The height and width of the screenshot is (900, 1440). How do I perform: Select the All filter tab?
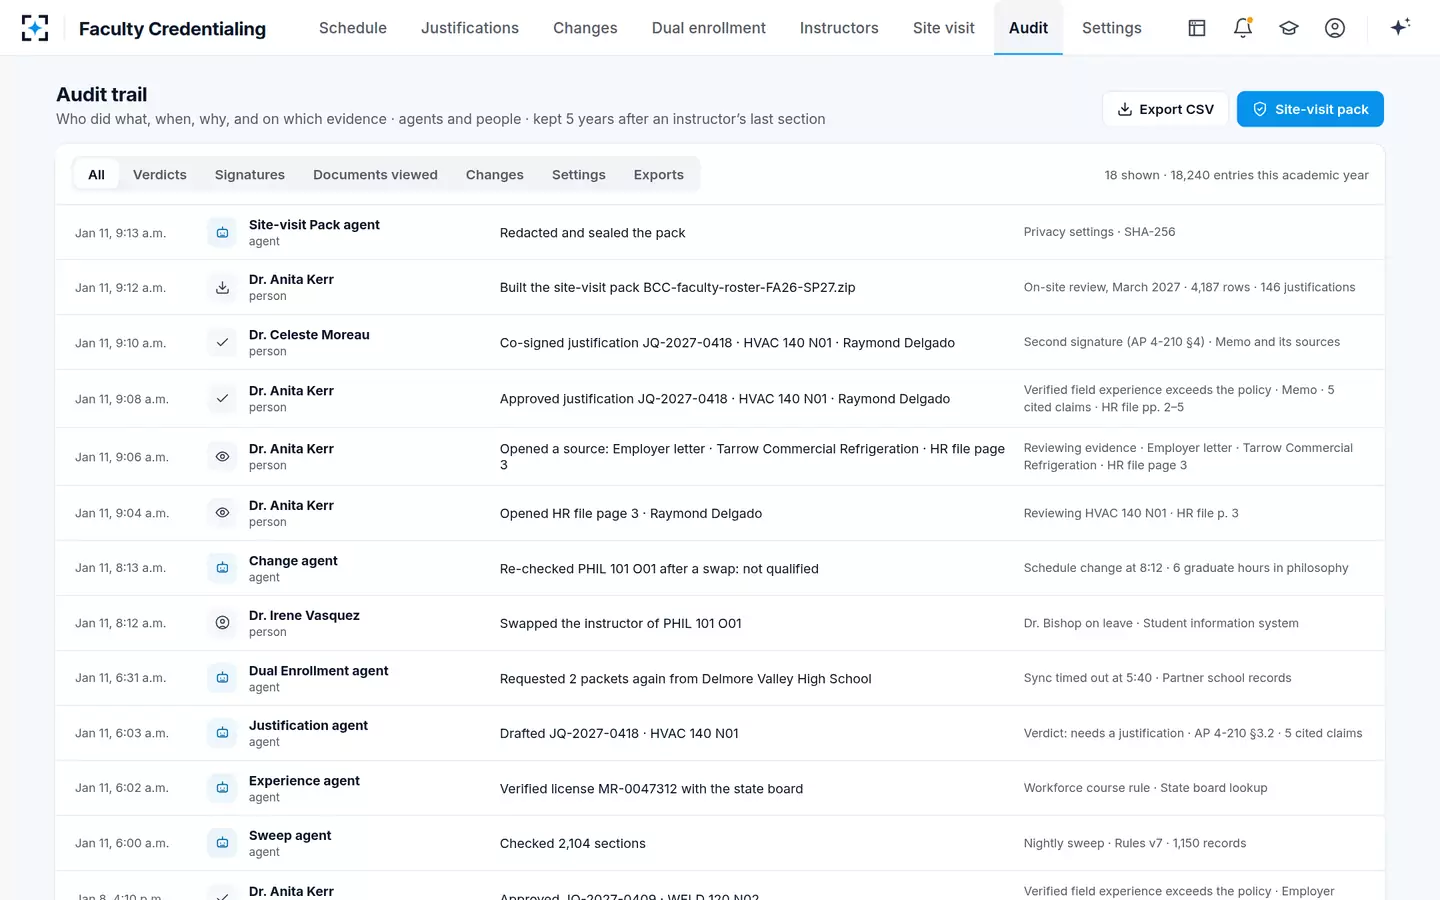96,175
